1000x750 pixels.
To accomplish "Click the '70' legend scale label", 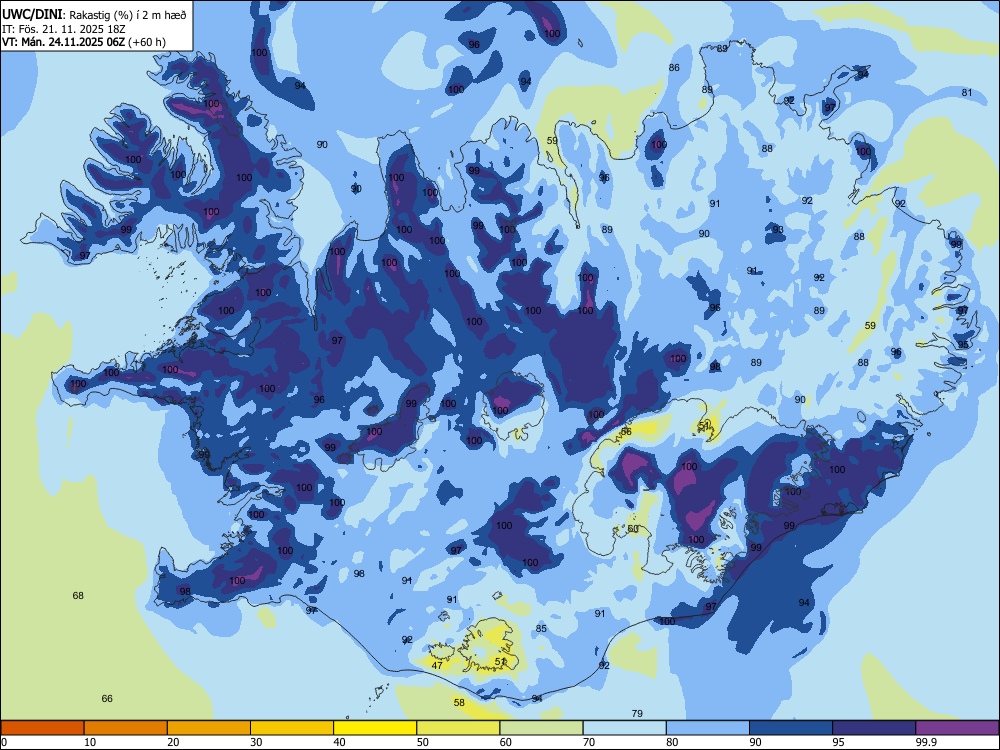I will tap(589, 742).
